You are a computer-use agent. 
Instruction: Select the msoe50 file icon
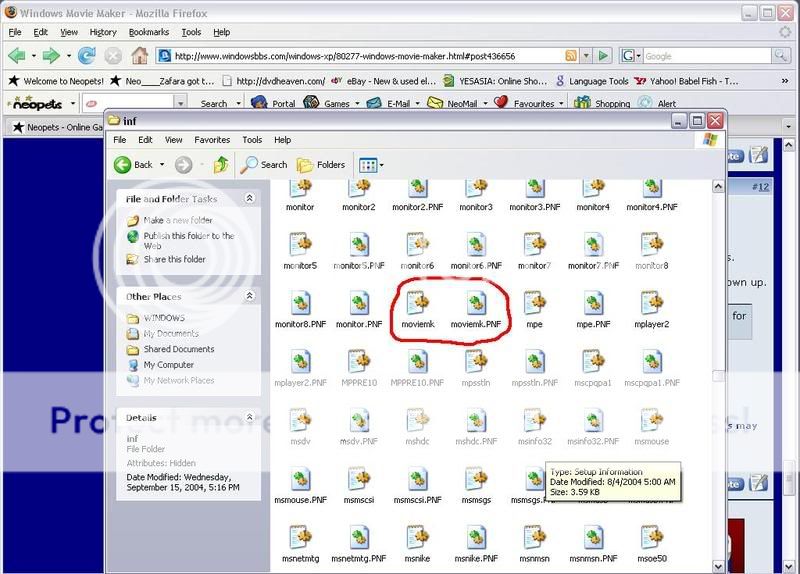point(652,538)
